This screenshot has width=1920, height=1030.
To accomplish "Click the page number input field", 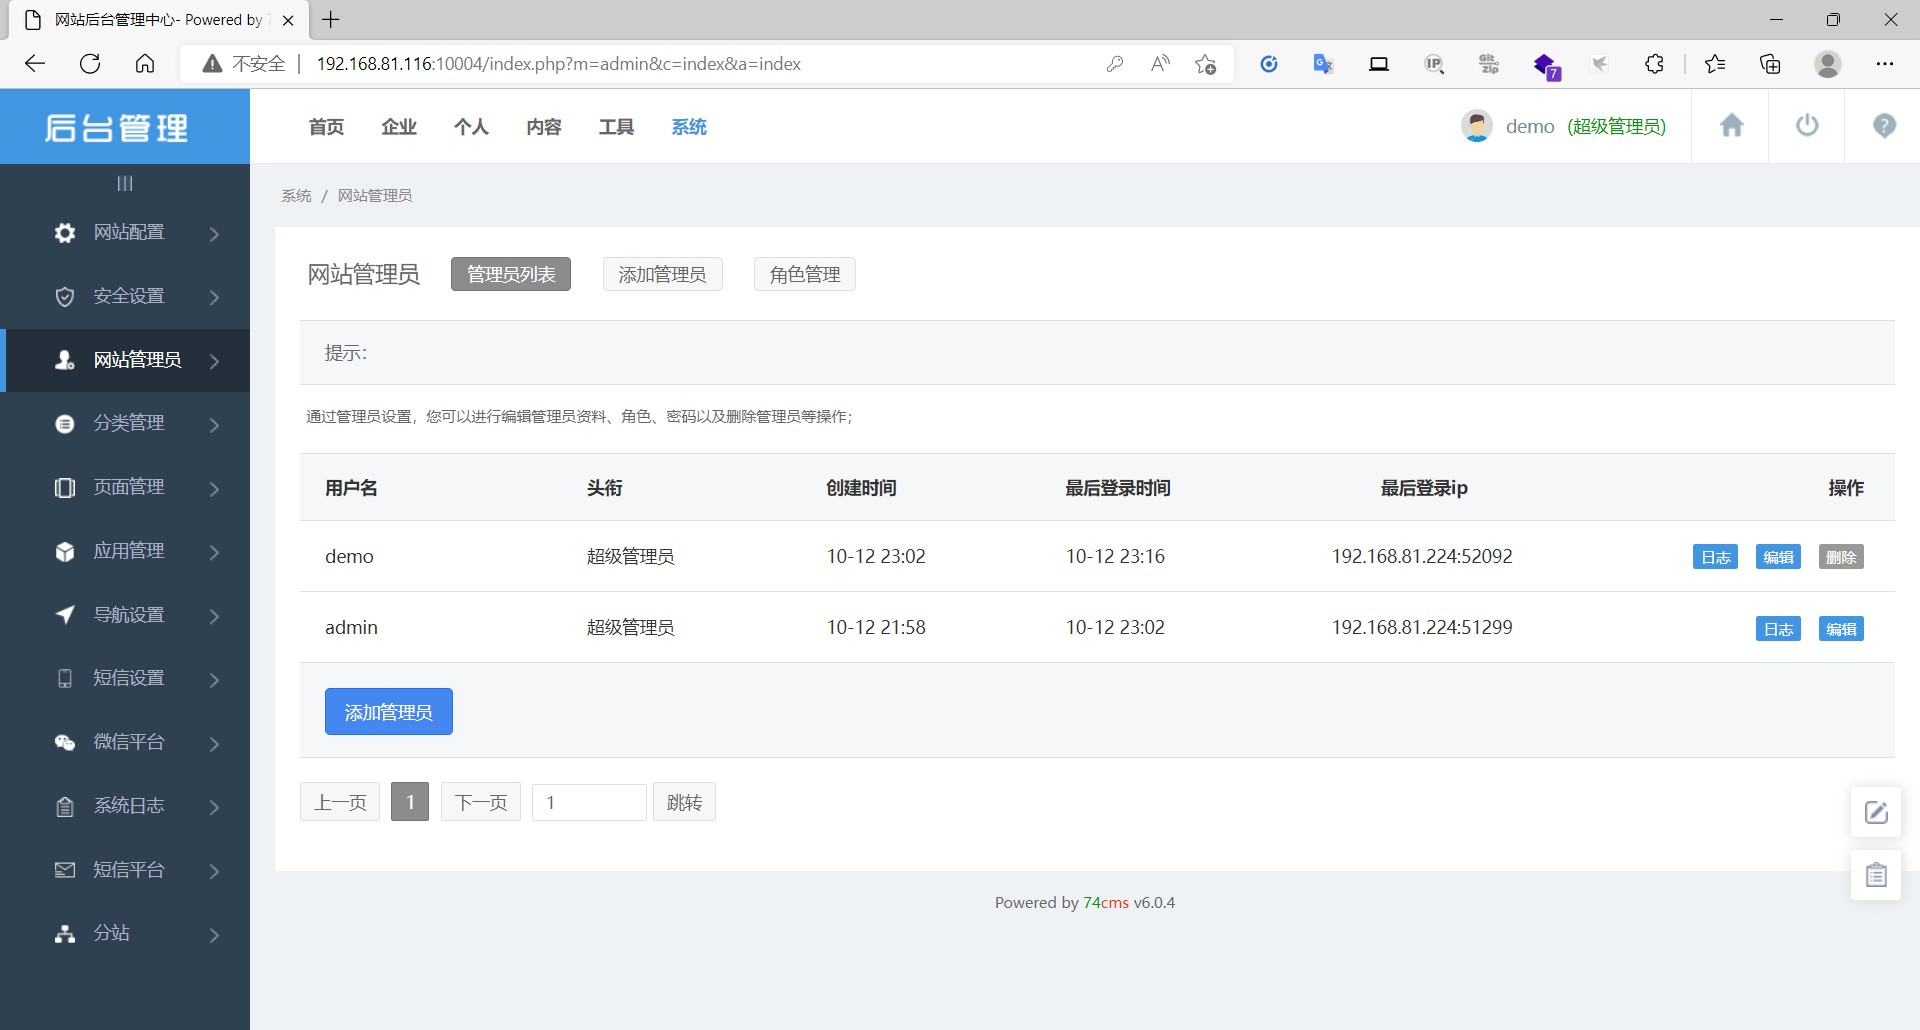I will 589,802.
